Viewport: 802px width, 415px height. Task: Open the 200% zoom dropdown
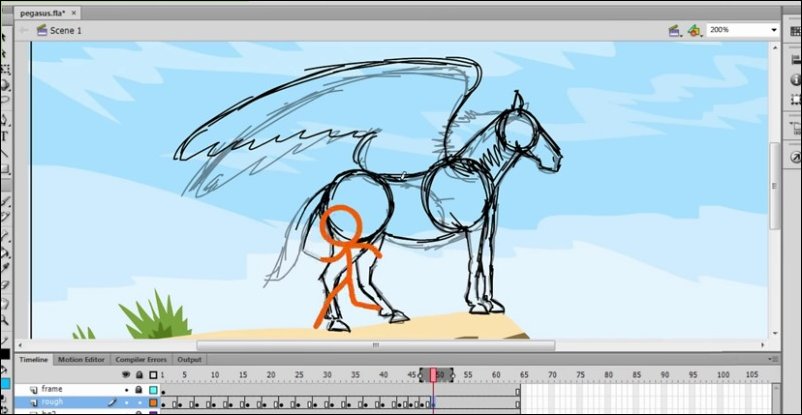click(x=773, y=30)
